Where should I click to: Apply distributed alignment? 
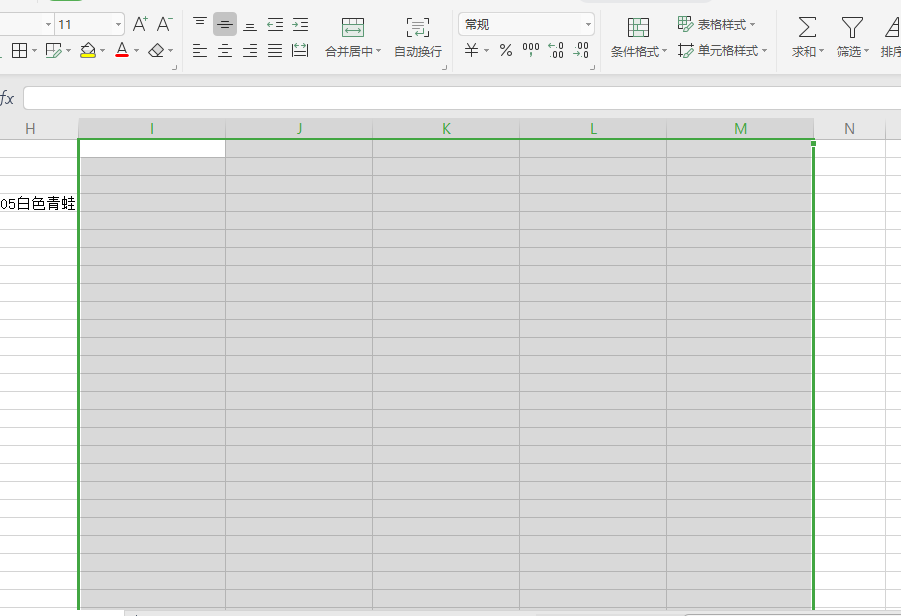pyautogui.click(x=300, y=51)
